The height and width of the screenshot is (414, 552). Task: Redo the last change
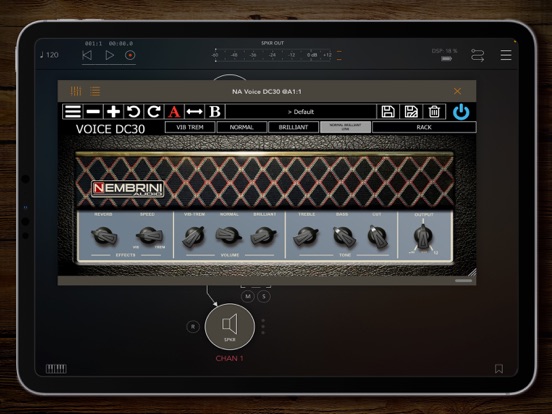coord(154,112)
